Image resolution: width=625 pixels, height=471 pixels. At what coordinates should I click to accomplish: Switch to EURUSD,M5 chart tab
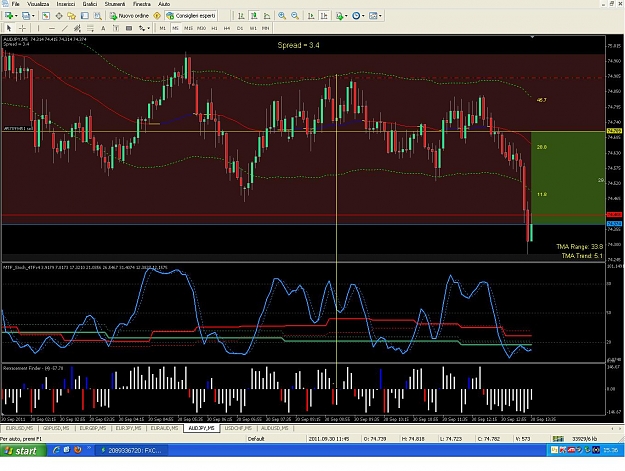pyautogui.click(x=19, y=428)
